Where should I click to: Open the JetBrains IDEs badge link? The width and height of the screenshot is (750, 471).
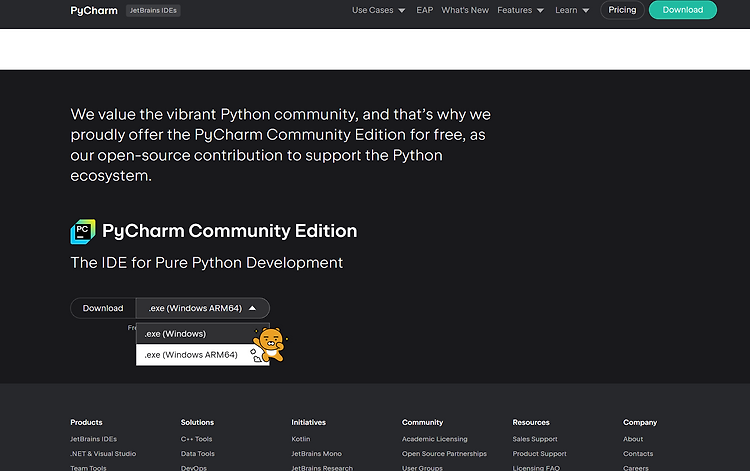[x=153, y=11]
